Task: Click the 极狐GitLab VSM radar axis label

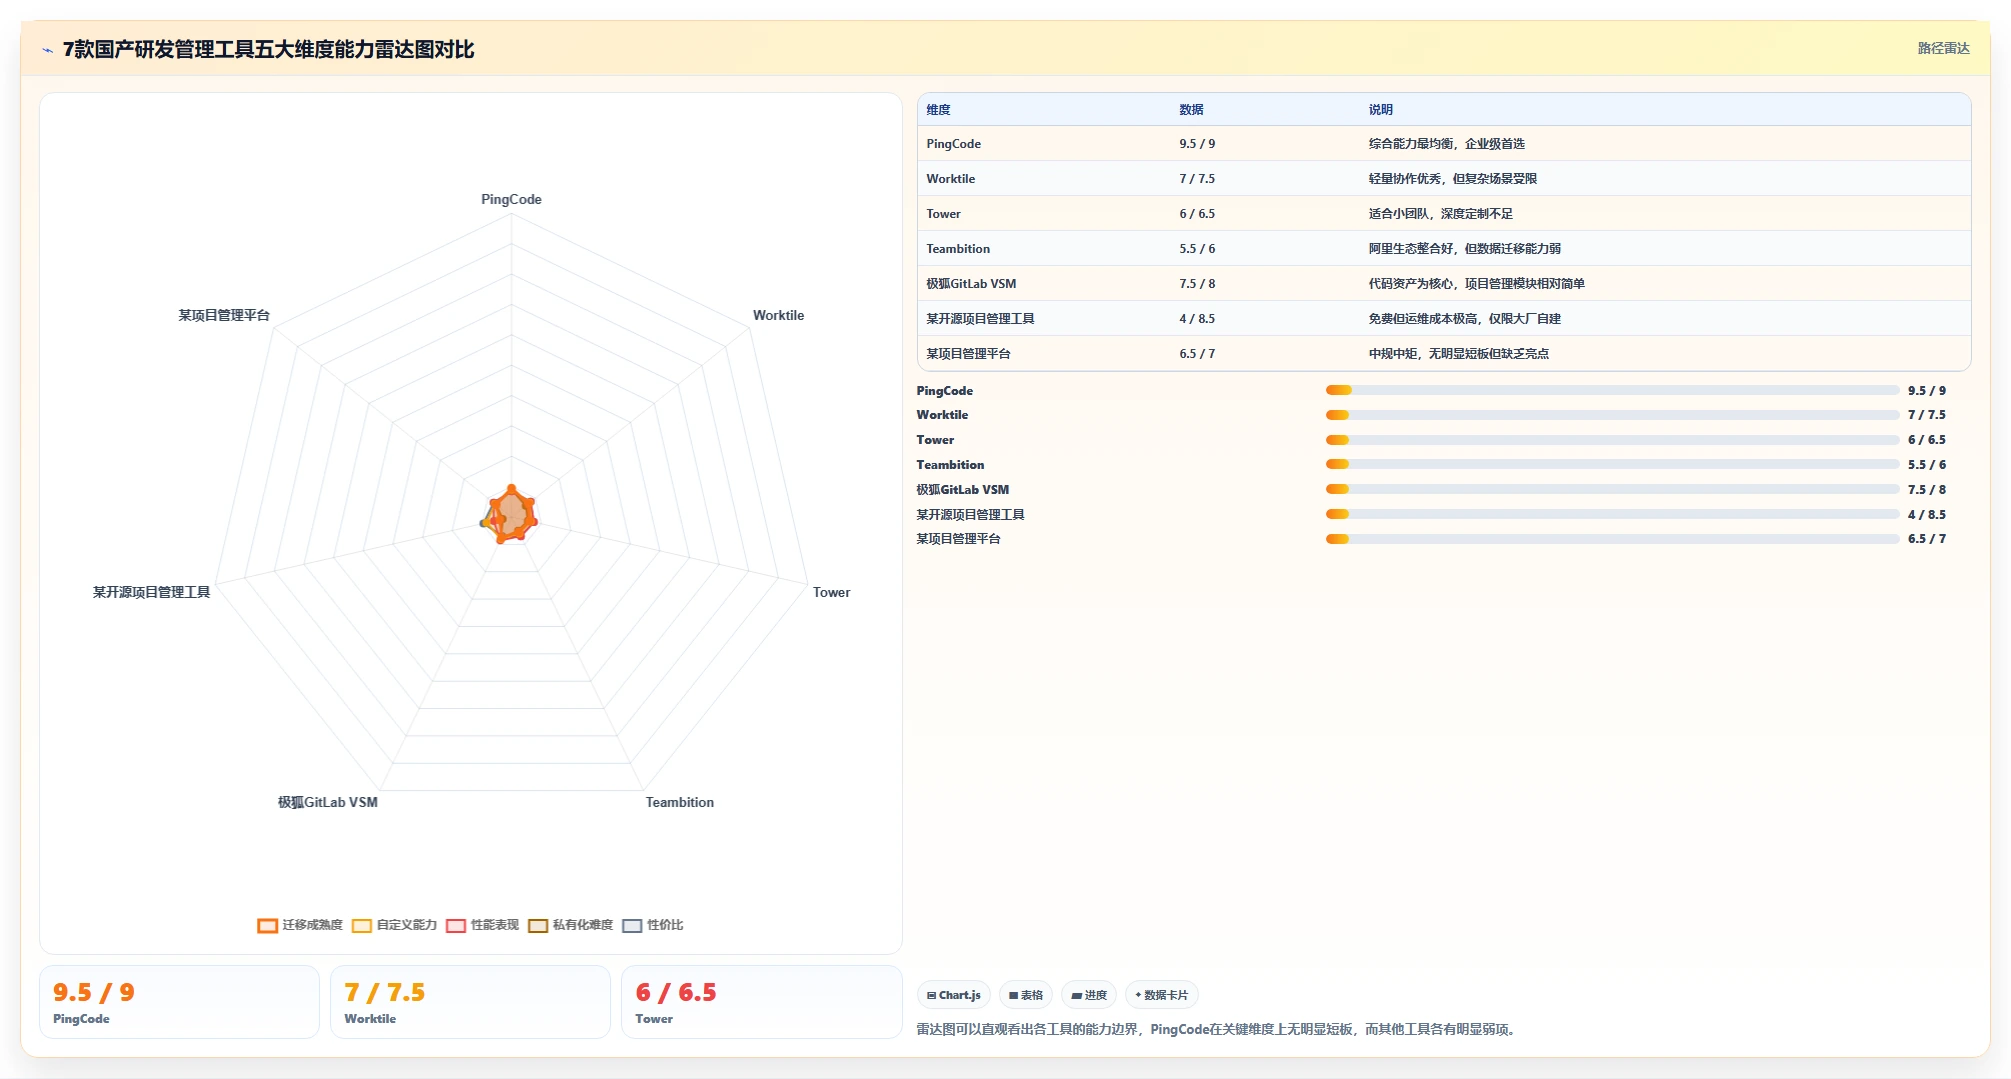Action: click(x=327, y=802)
